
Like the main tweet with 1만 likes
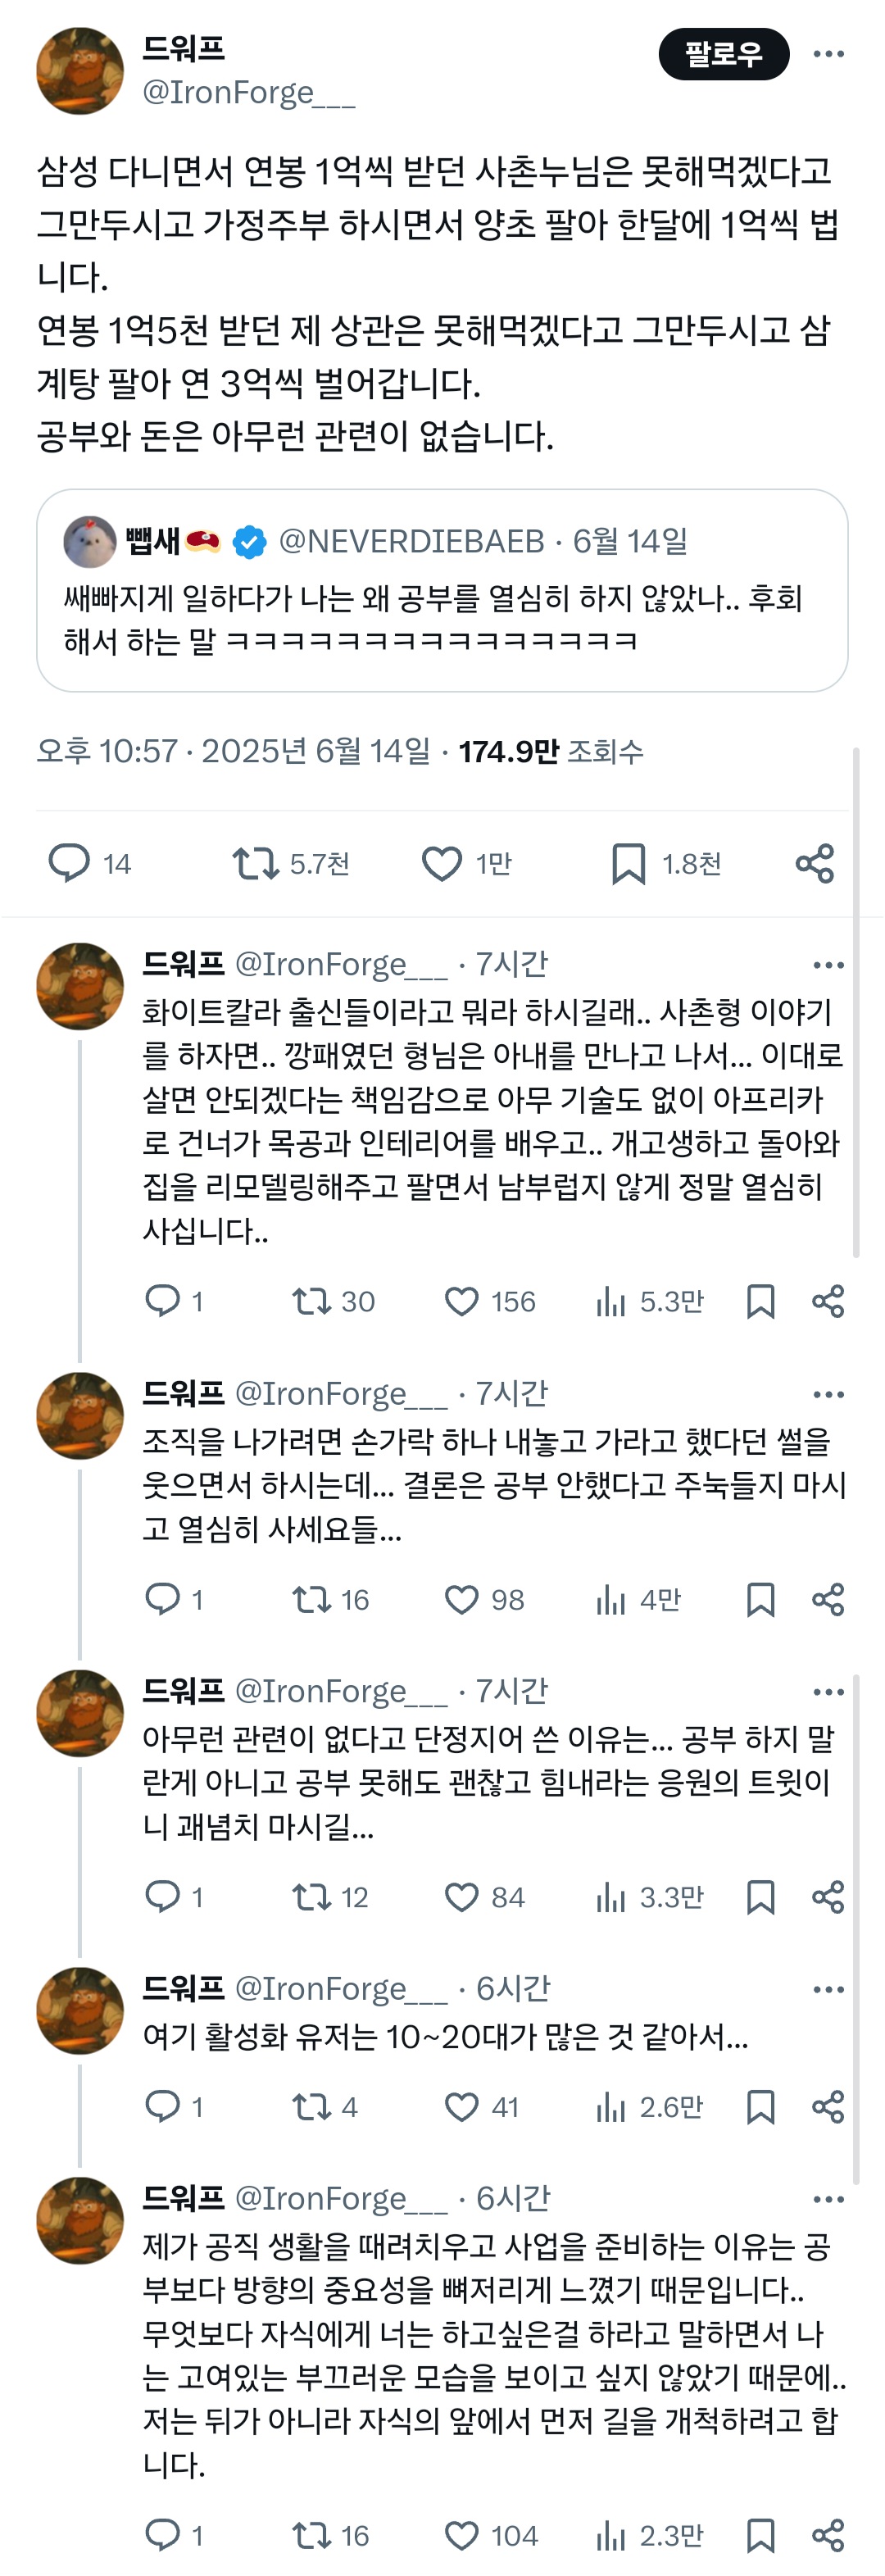(441, 863)
